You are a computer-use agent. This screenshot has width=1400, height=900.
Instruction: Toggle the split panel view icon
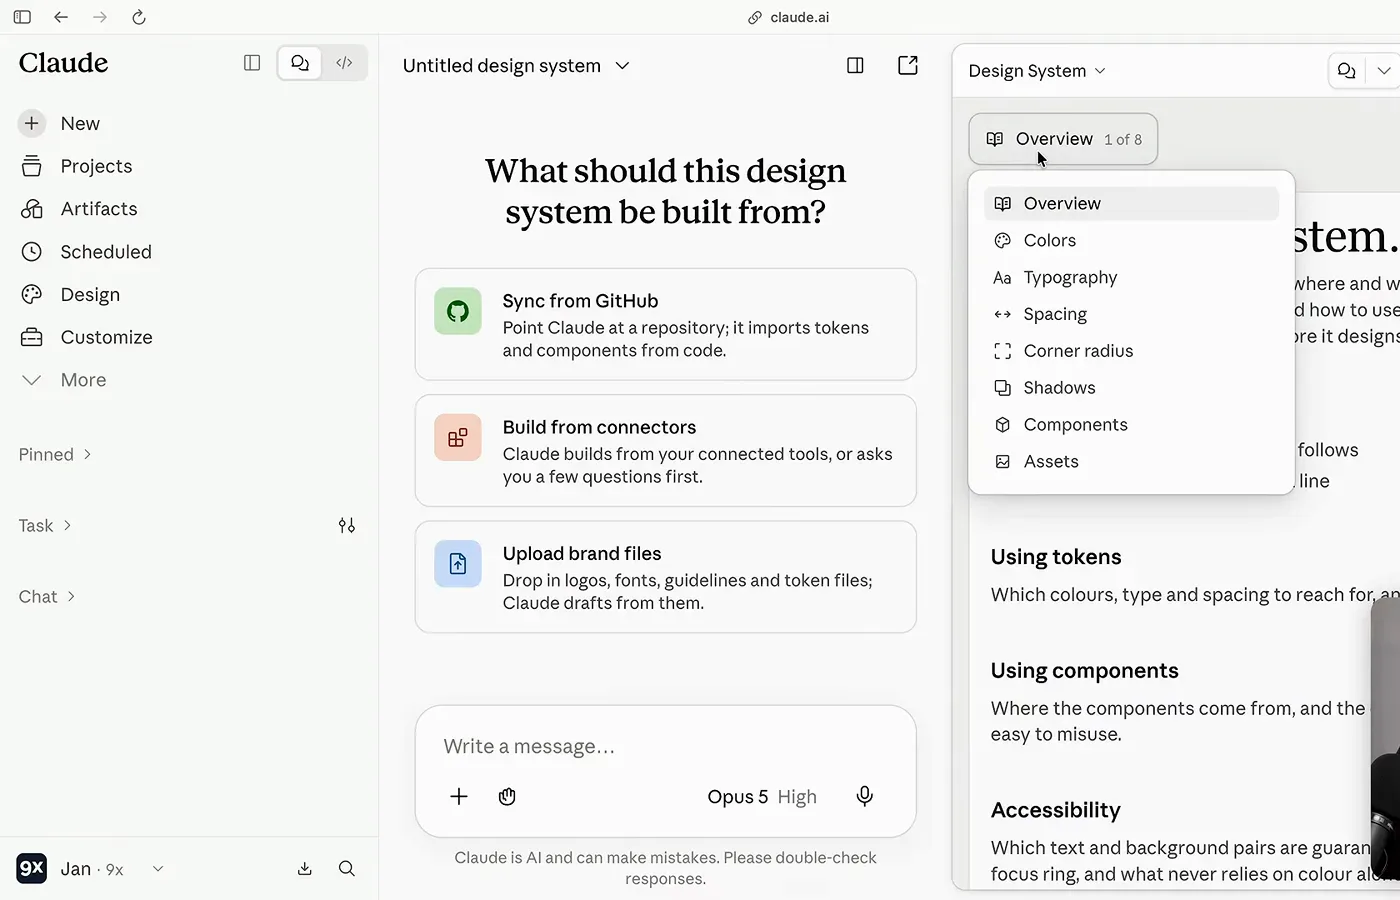pyautogui.click(x=855, y=66)
